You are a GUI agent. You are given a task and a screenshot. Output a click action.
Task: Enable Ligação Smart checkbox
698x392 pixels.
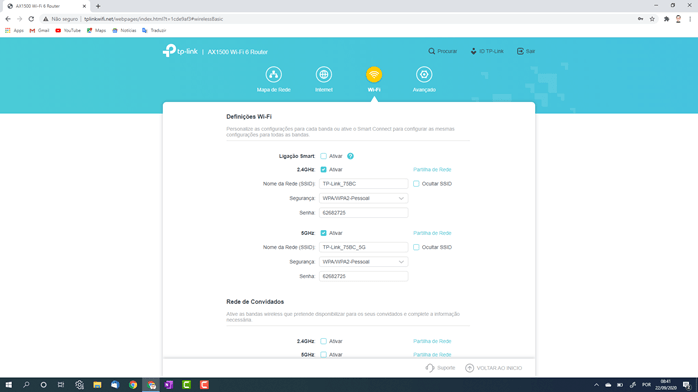pos(324,156)
